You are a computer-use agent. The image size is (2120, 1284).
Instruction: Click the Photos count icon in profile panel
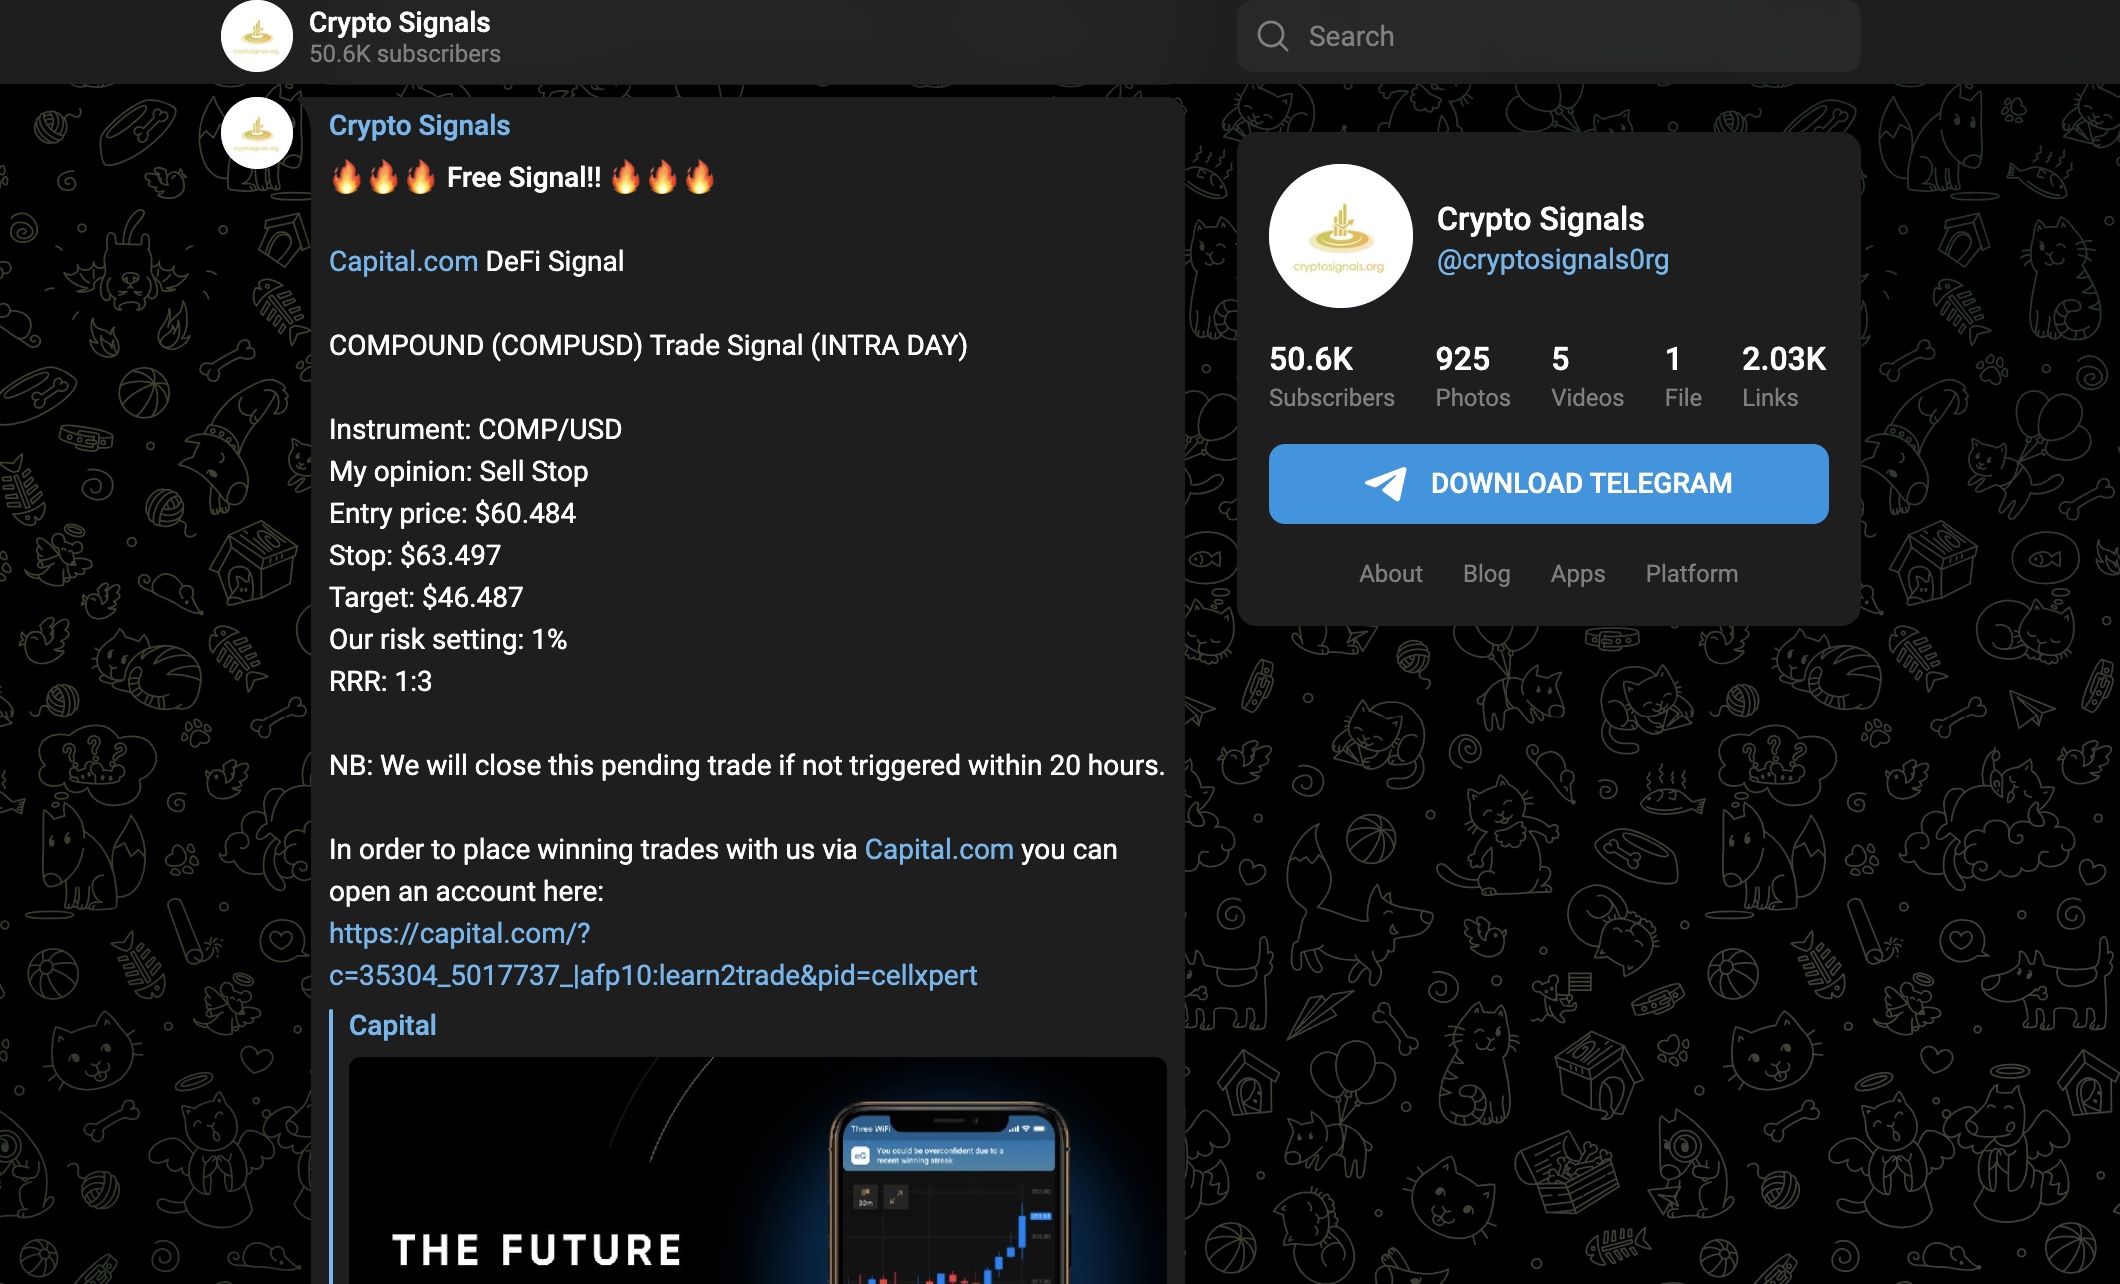click(1463, 376)
